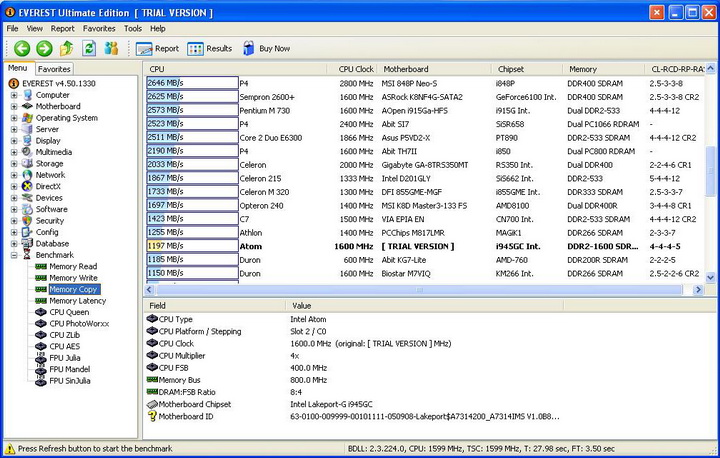The height and width of the screenshot is (458, 720).
Task: Open the Help menu
Action: [158, 28]
